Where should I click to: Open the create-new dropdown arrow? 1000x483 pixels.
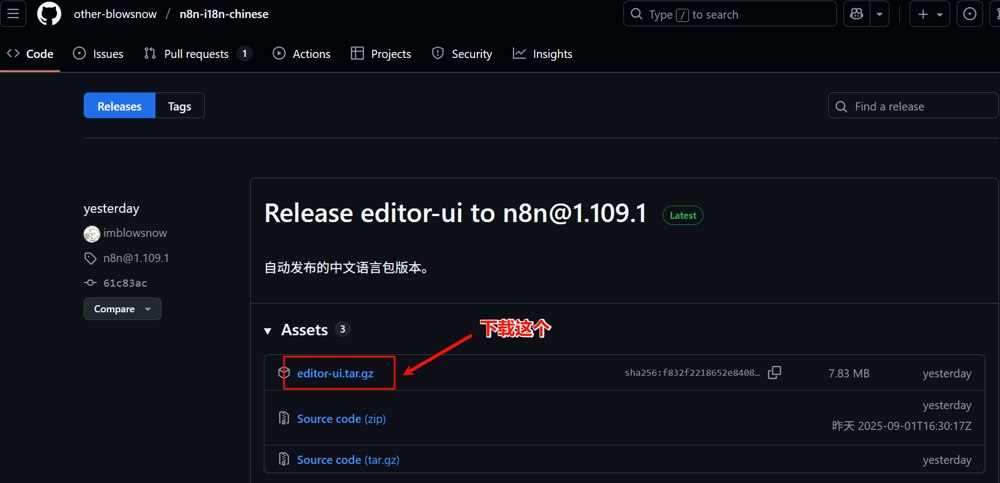click(941, 14)
